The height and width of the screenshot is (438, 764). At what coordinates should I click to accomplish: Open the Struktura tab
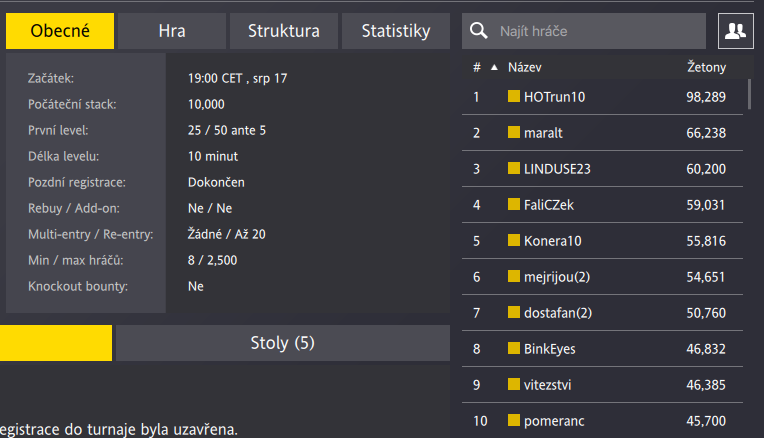point(284,31)
